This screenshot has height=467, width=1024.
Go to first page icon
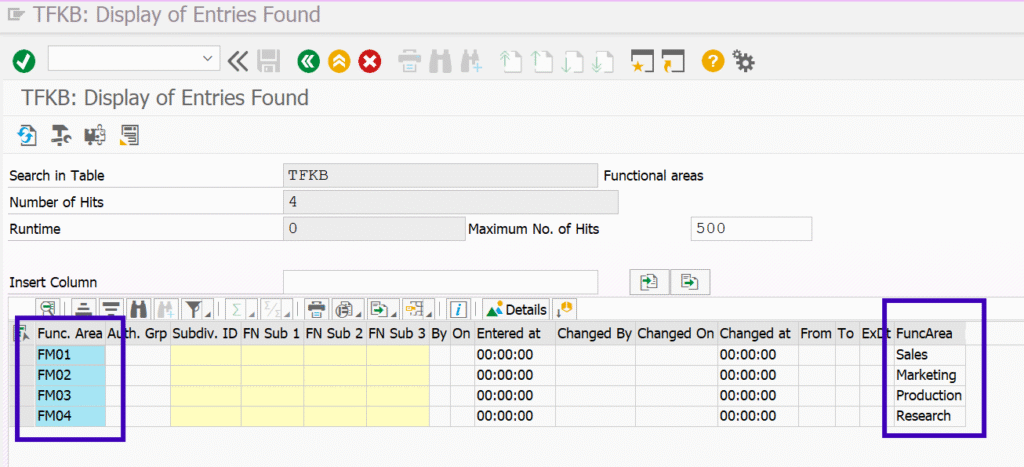(x=510, y=62)
